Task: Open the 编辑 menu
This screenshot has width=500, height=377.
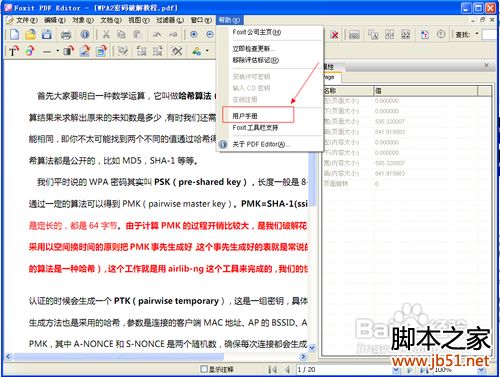Action: pyautogui.click(x=55, y=20)
